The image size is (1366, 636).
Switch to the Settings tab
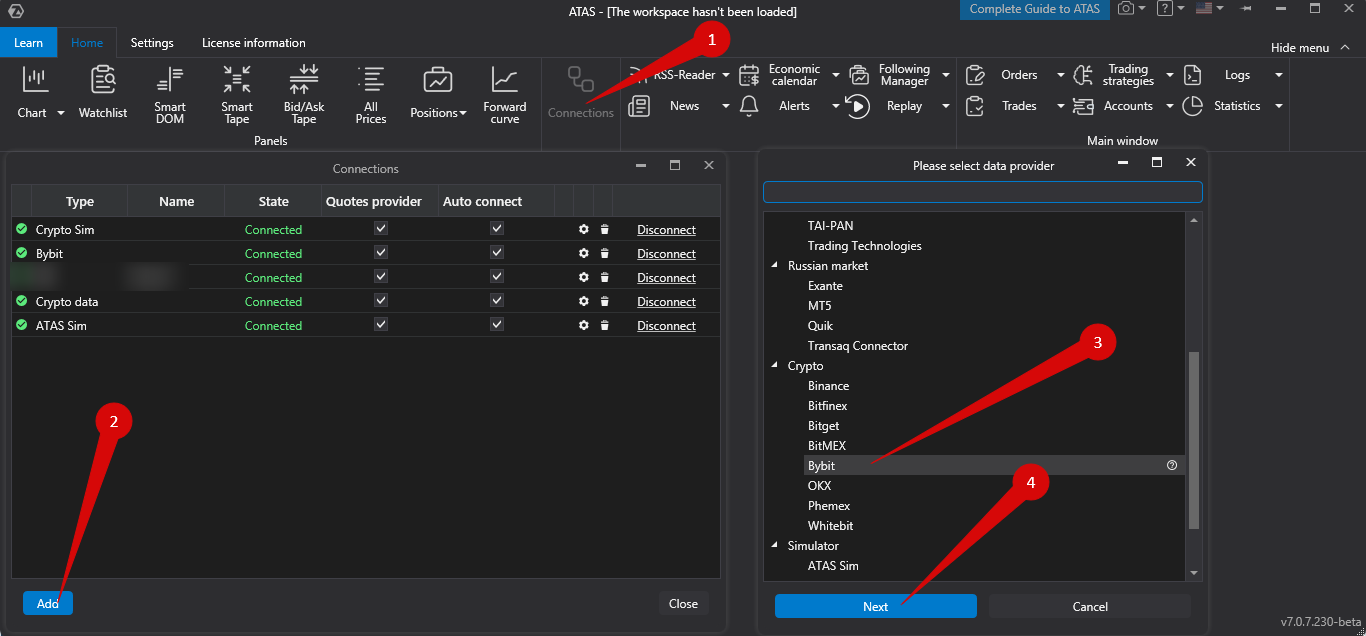(152, 43)
